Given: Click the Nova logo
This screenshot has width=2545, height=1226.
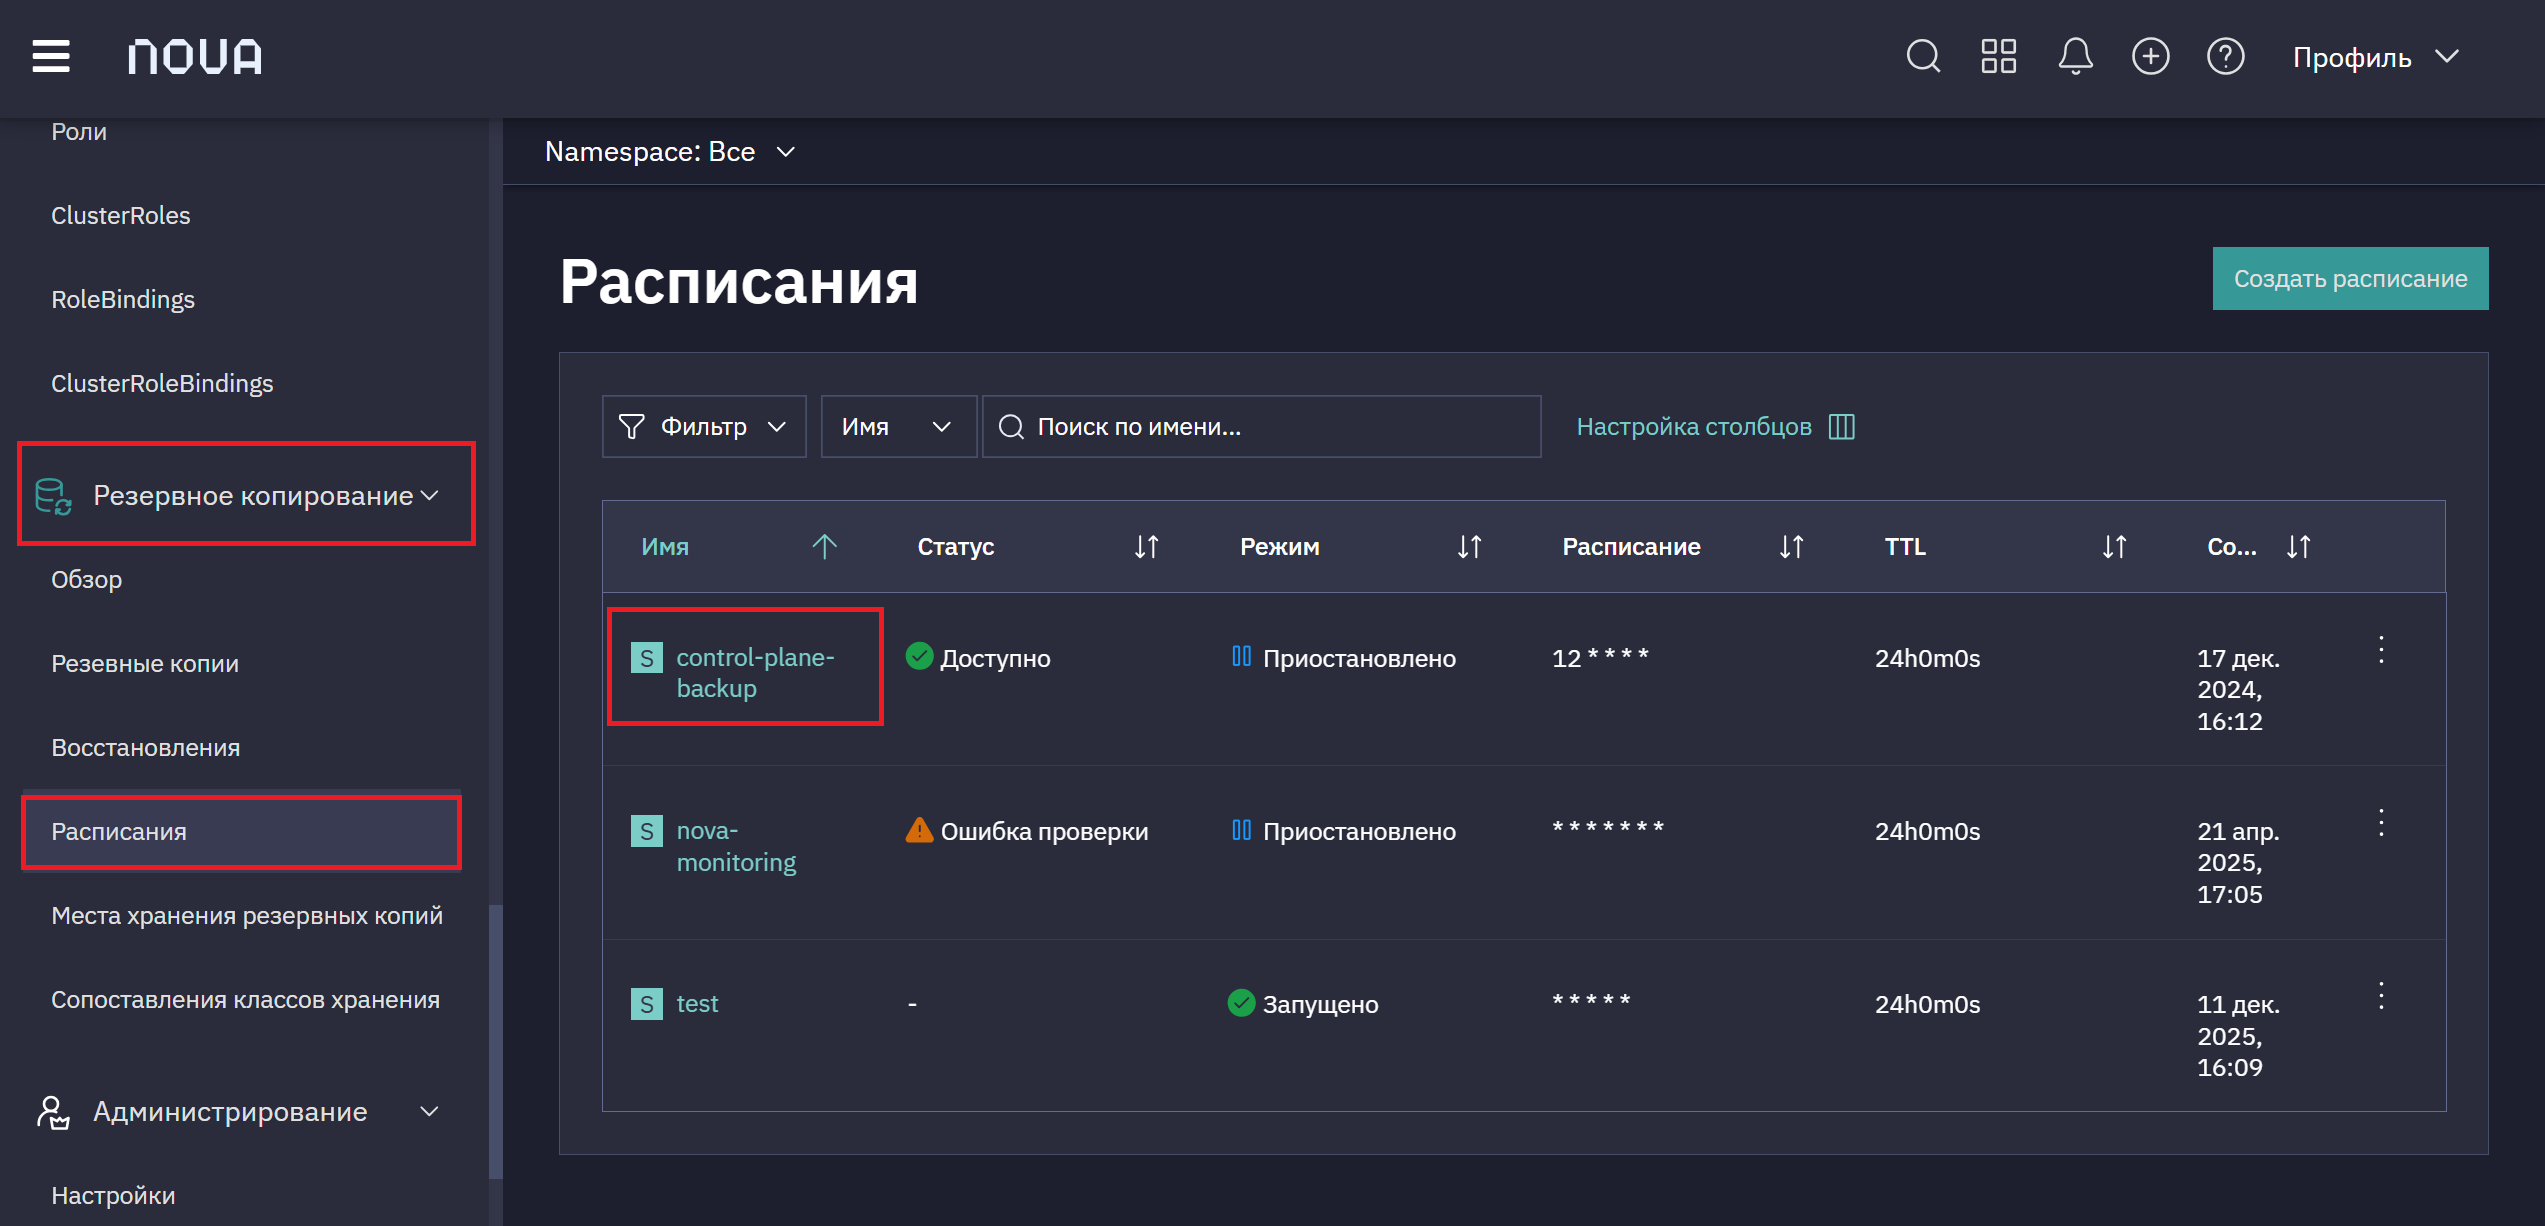Looking at the screenshot, I should (195, 56).
